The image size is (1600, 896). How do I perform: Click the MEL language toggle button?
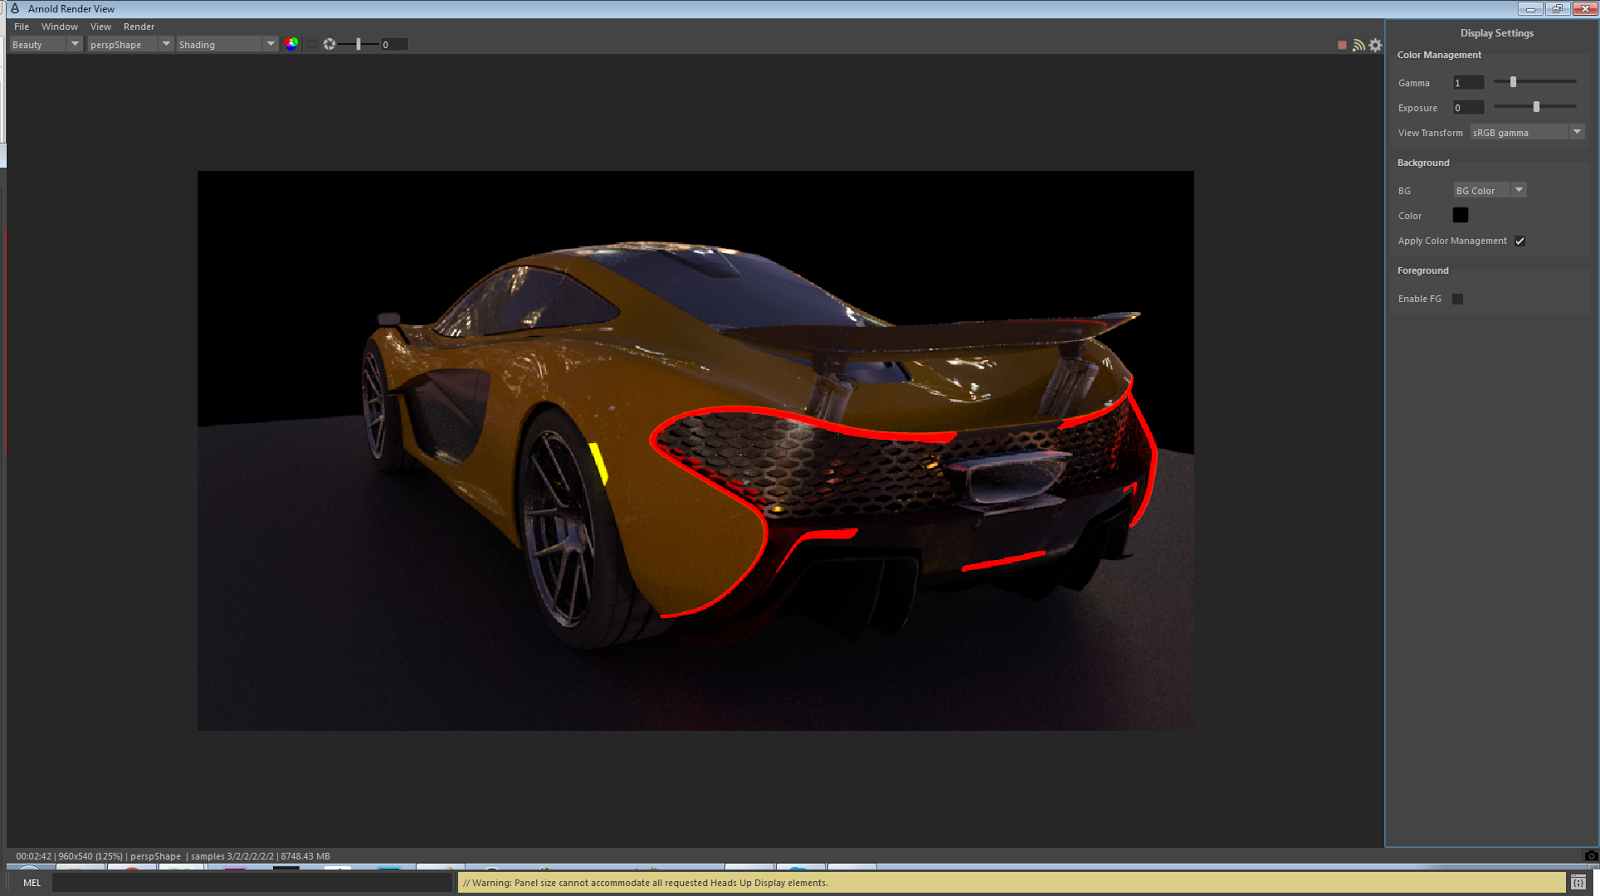point(32,882)
